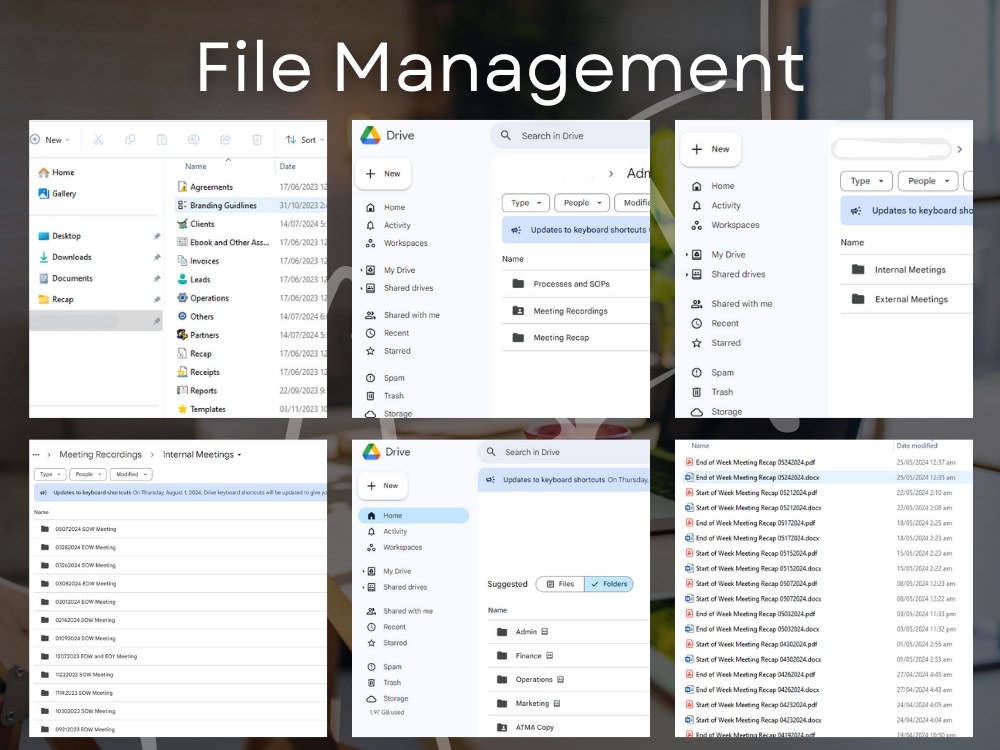The image size is (1000, 750).
Task: Click the Share icon in File Explorer toolbar
Action: click(x=225, y=140)
